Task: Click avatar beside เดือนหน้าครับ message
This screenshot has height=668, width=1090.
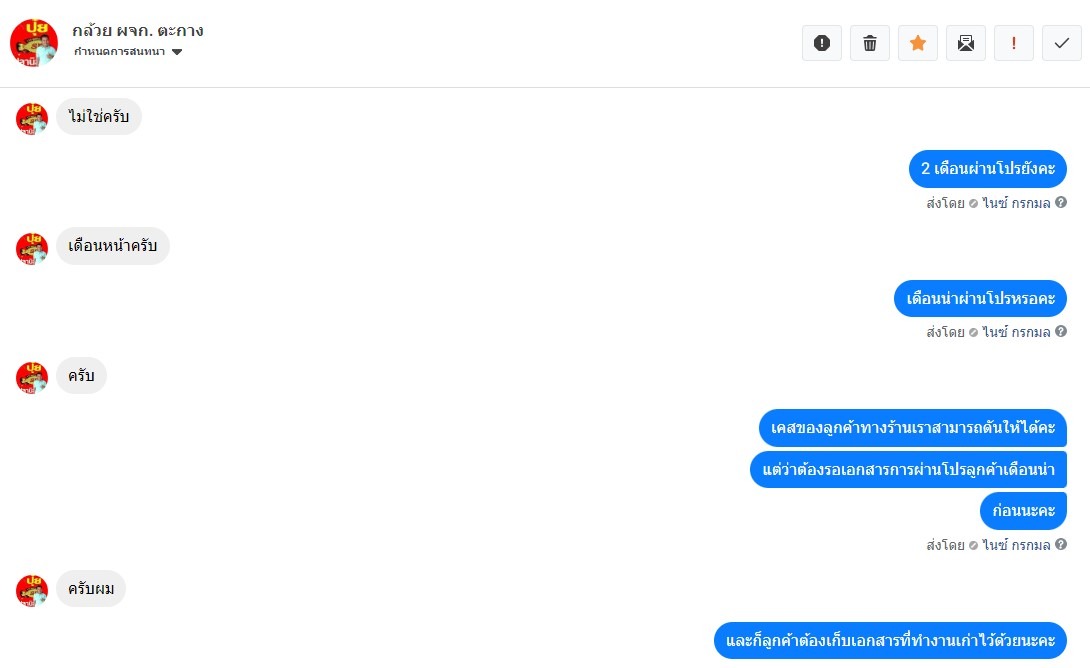Action: [32, 249]
